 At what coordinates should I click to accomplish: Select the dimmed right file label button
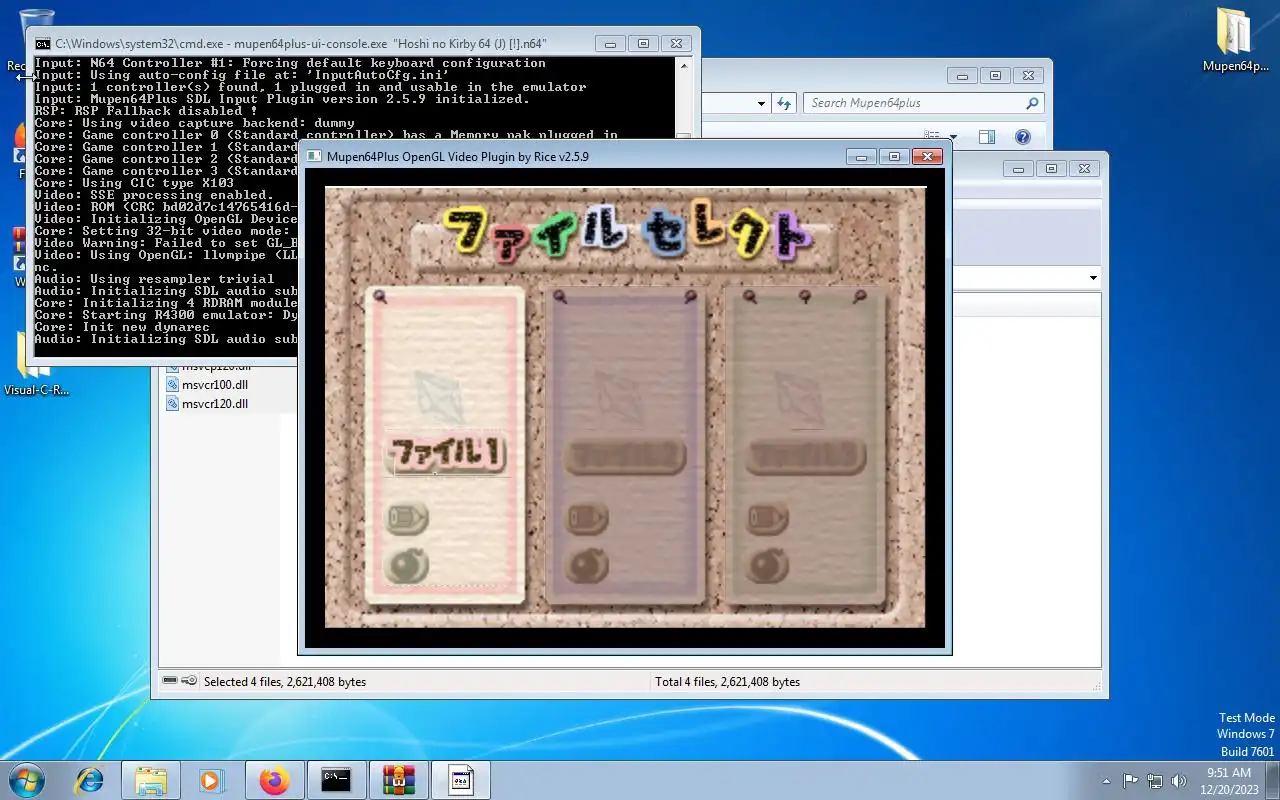pyautogui.click(x=807, y=457)
